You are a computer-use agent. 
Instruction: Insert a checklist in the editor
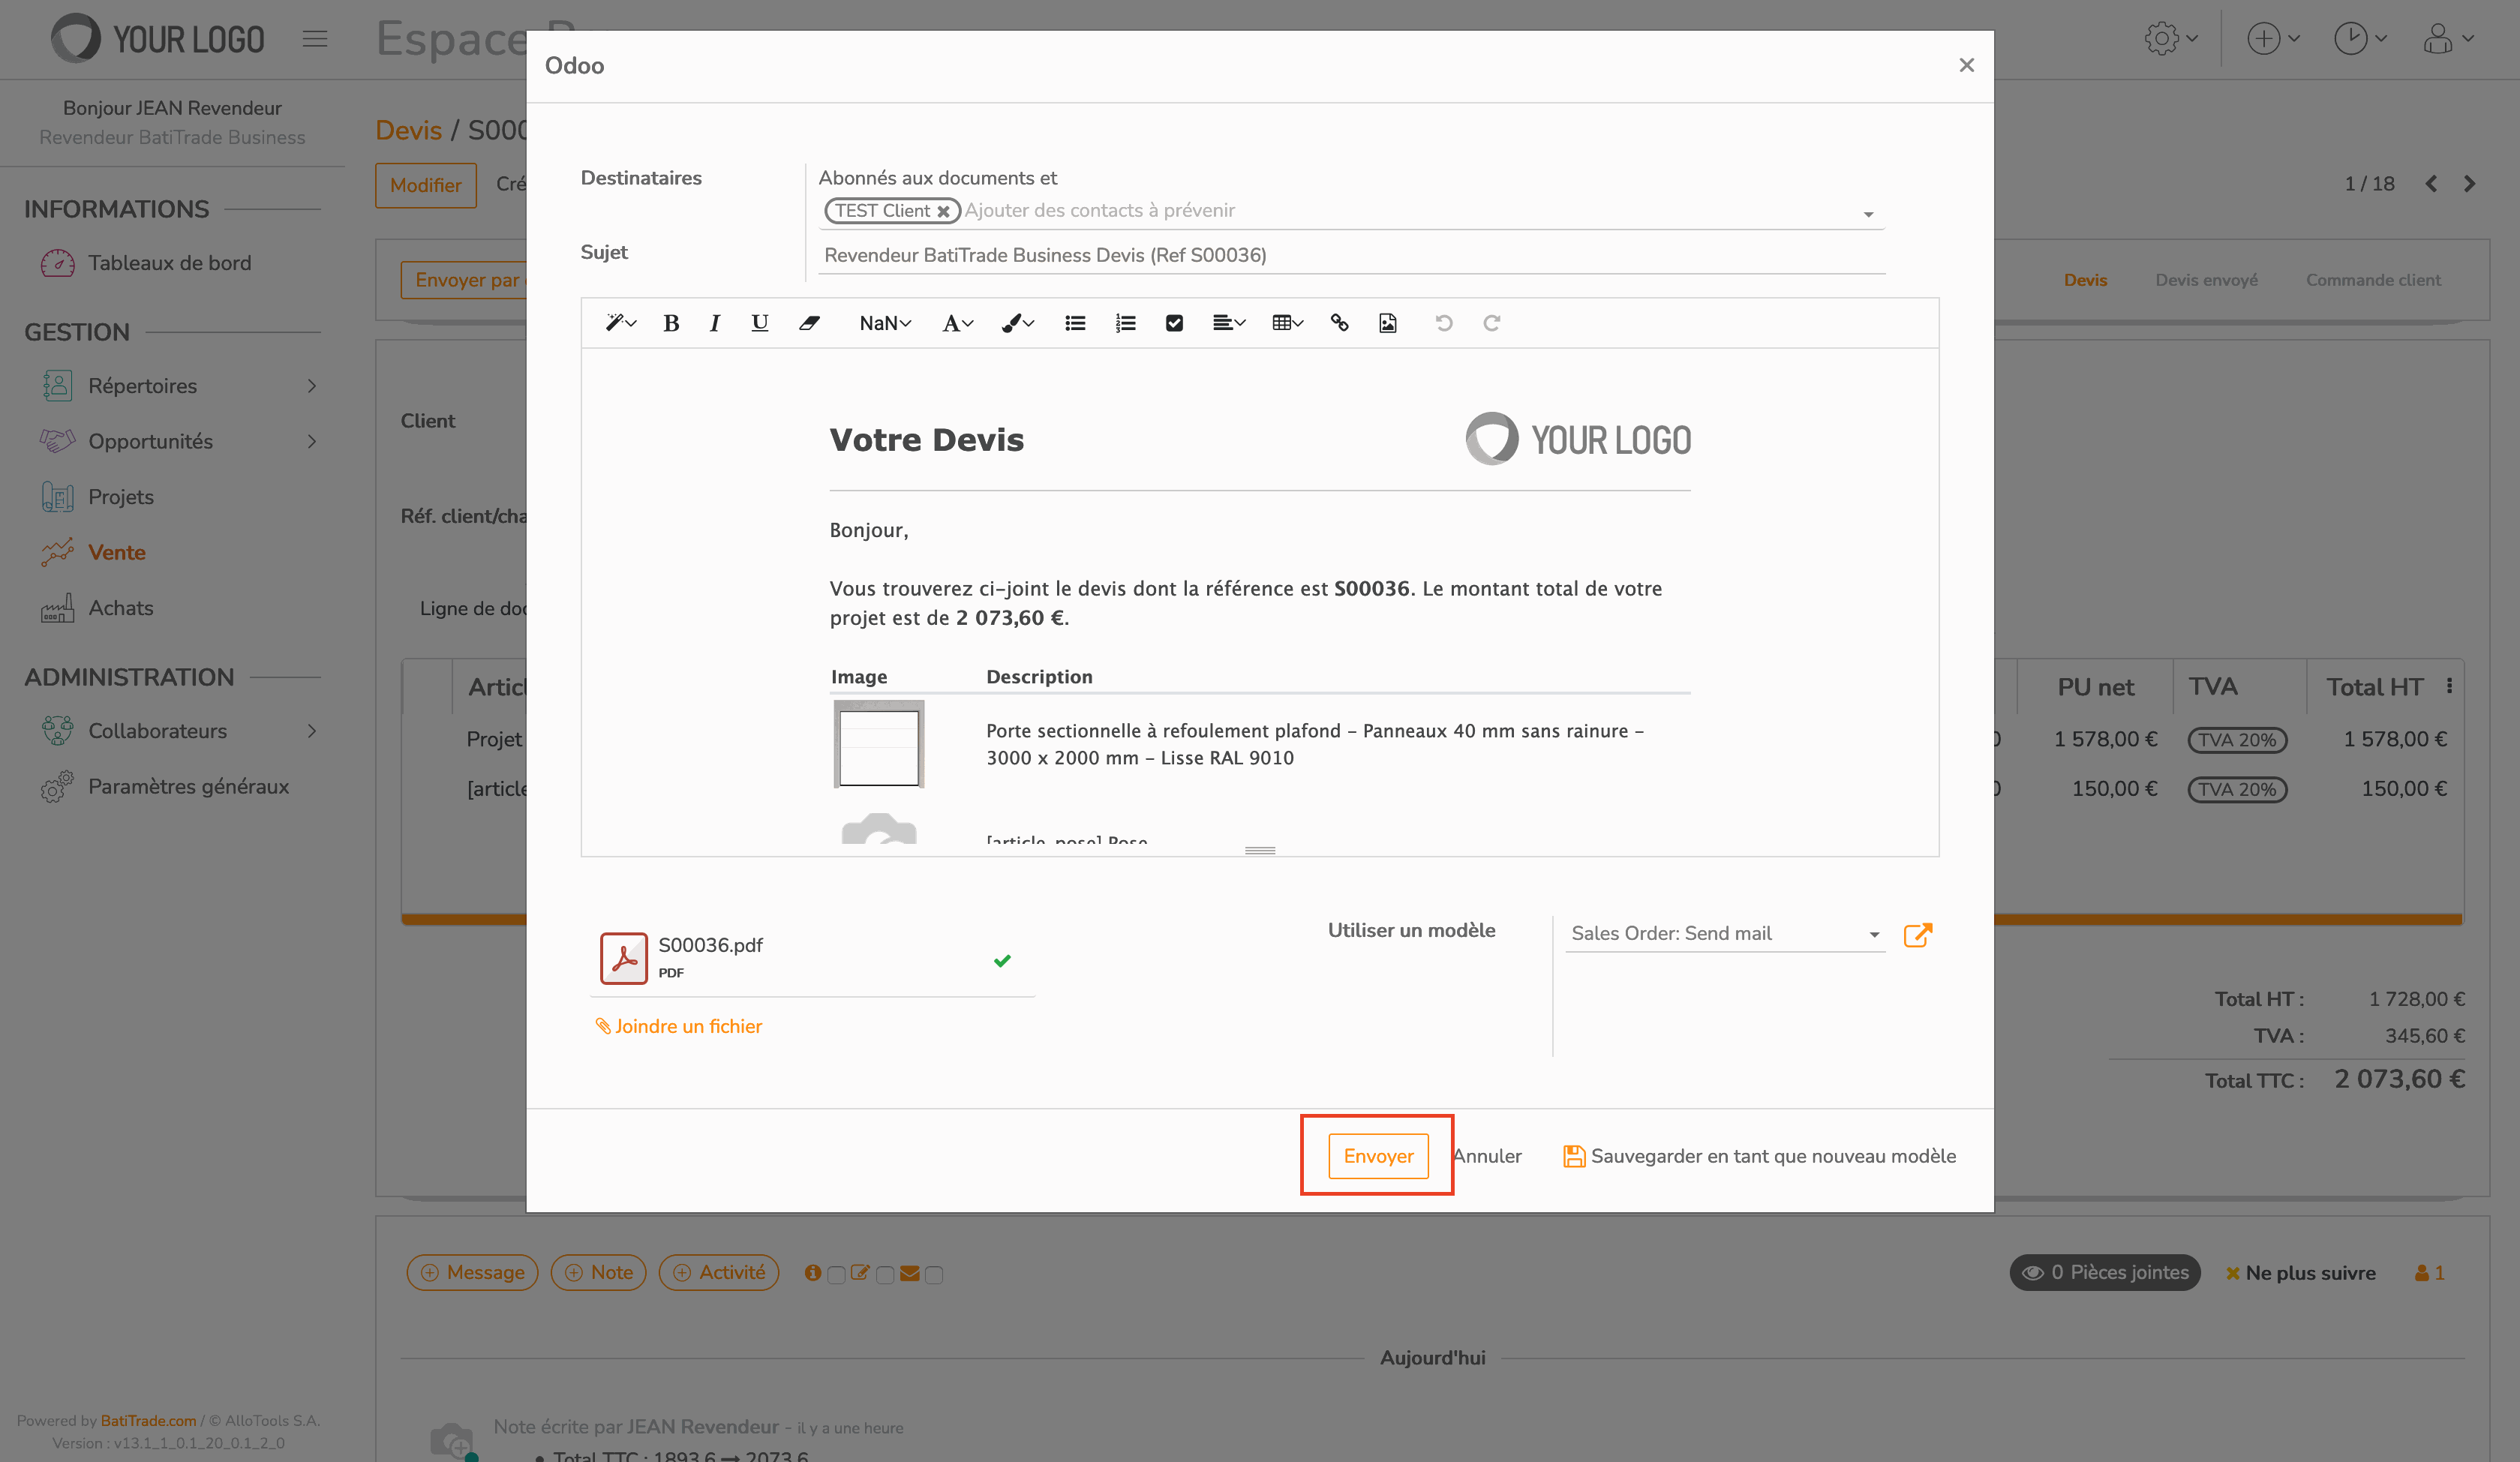coord(1174,323)
